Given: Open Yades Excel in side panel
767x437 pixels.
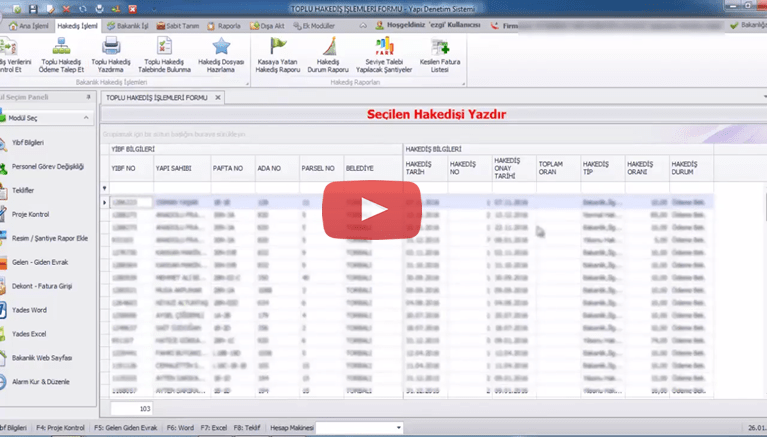Looking at the screenshot, I should click(30, 333).
